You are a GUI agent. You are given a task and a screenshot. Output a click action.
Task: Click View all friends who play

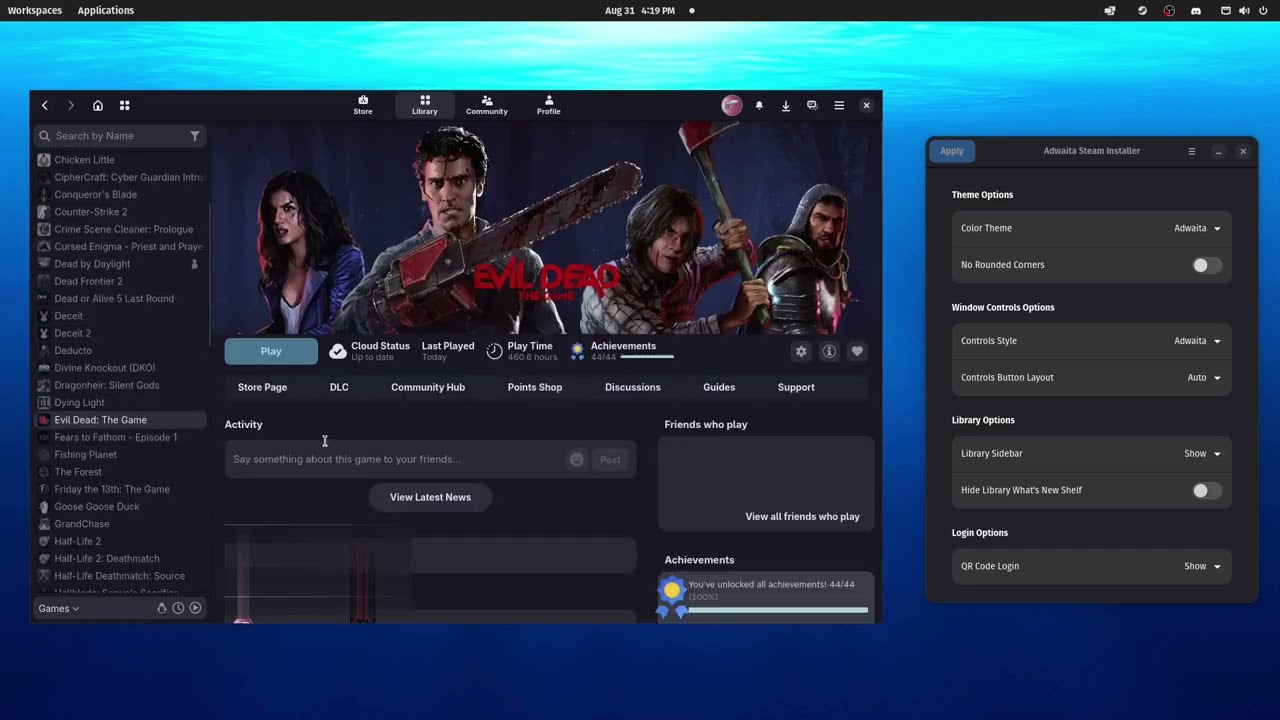click(x=802, y=517)
